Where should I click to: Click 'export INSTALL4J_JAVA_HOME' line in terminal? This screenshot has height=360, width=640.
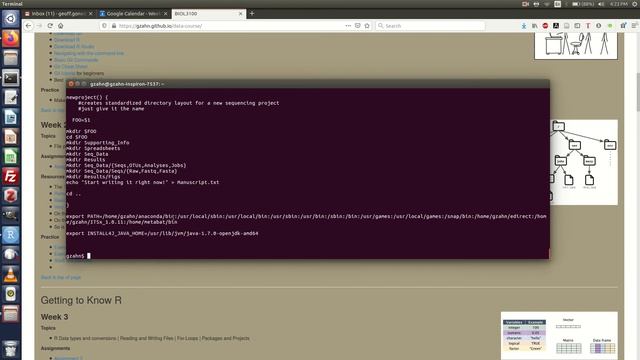tap(162, 233)
